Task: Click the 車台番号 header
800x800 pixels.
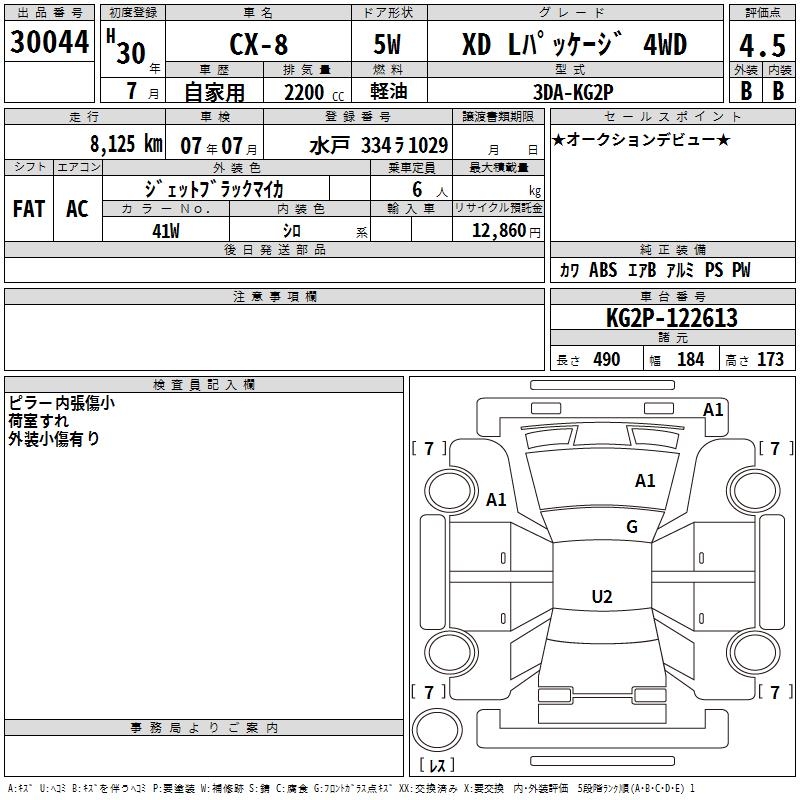Action: pos(672,296)
